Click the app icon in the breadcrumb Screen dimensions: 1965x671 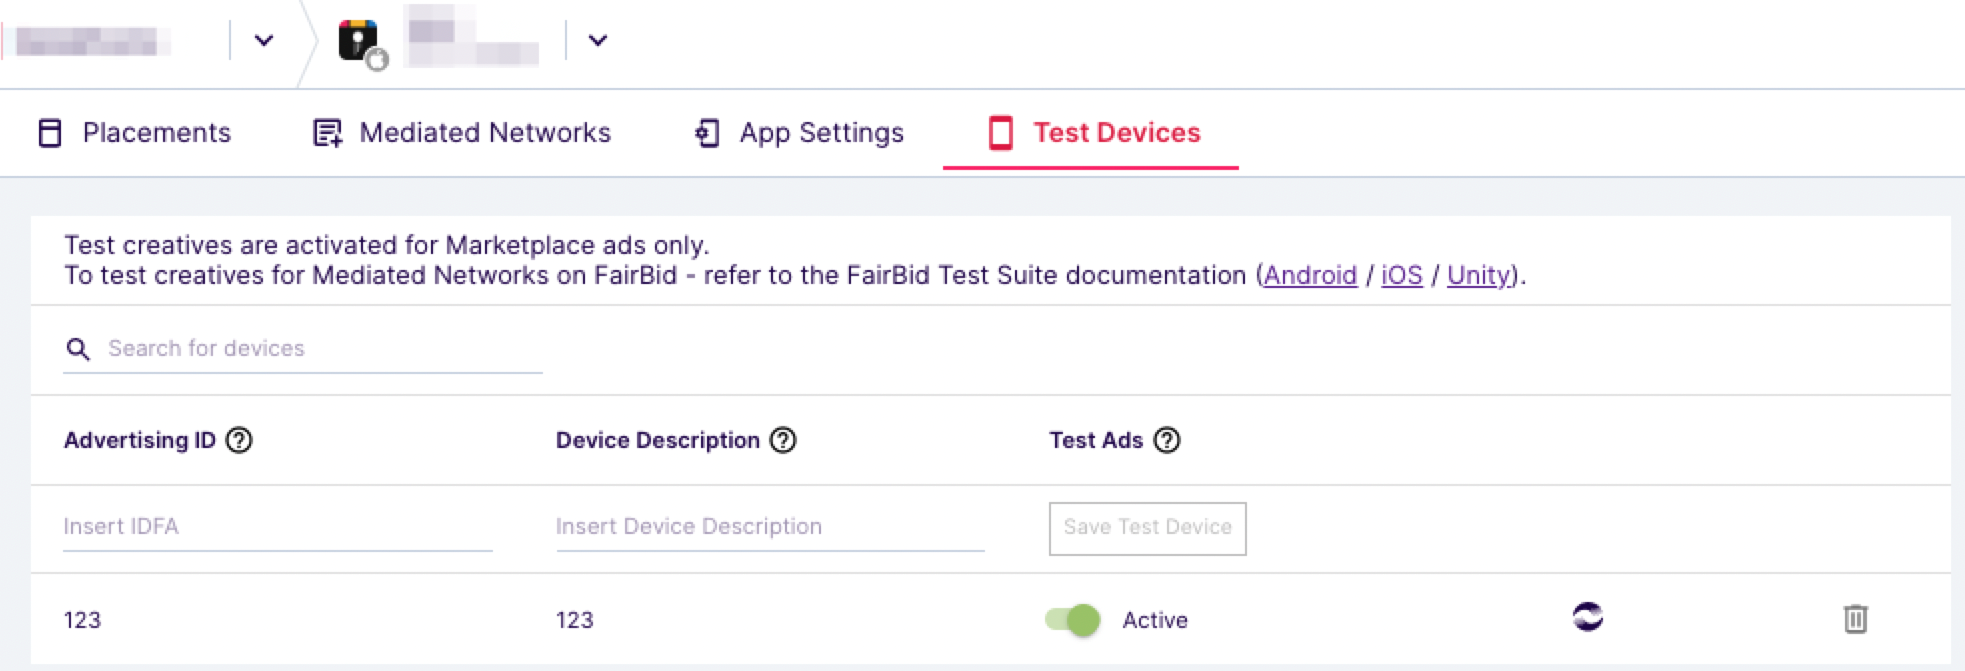pos(360,43)
